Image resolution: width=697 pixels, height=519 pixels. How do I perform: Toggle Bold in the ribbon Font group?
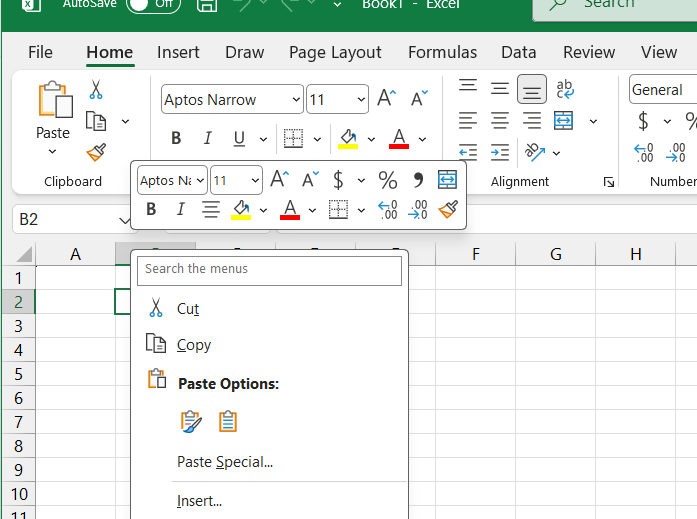176,139
